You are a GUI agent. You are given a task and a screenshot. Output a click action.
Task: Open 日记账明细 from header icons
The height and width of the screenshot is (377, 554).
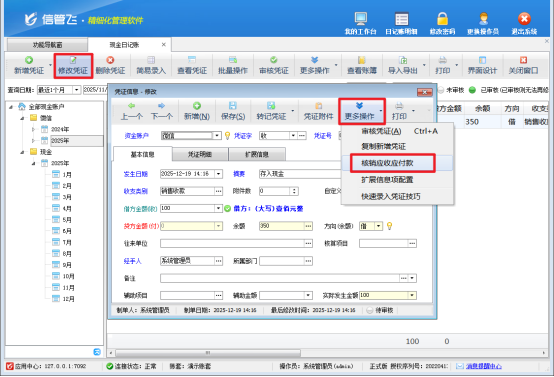(x=401, y=23)
